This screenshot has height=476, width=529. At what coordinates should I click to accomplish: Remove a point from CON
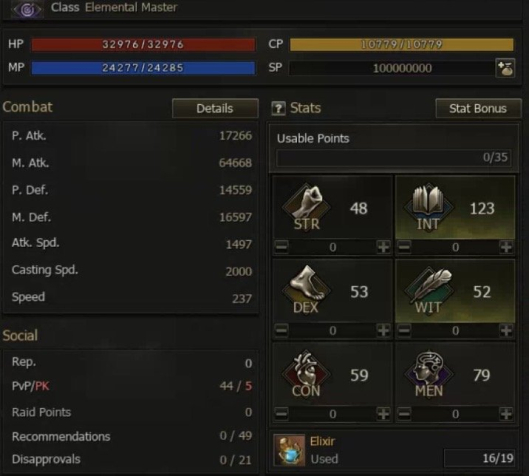tap(281, 414)
